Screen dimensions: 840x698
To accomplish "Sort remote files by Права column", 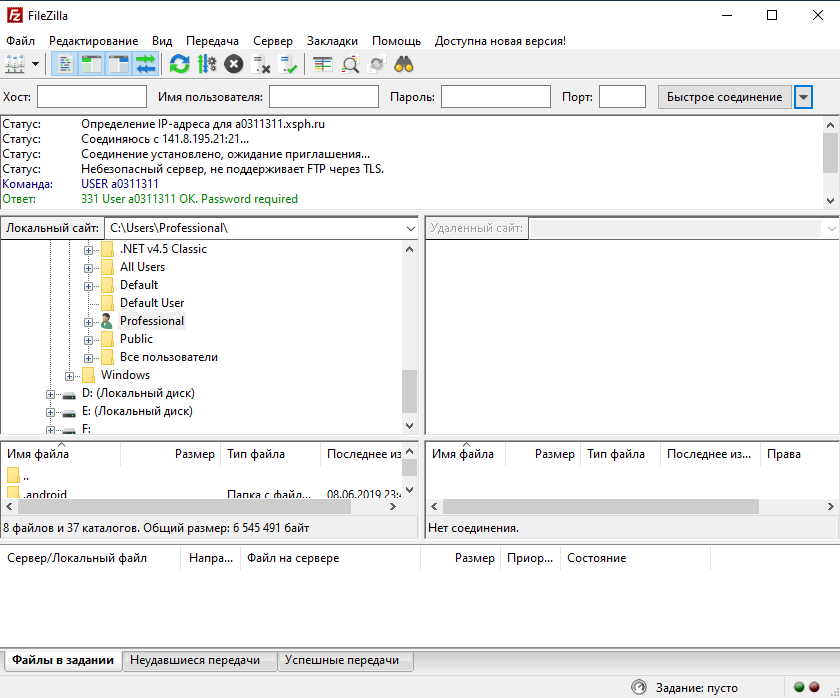I will click(x=799, y=454).
